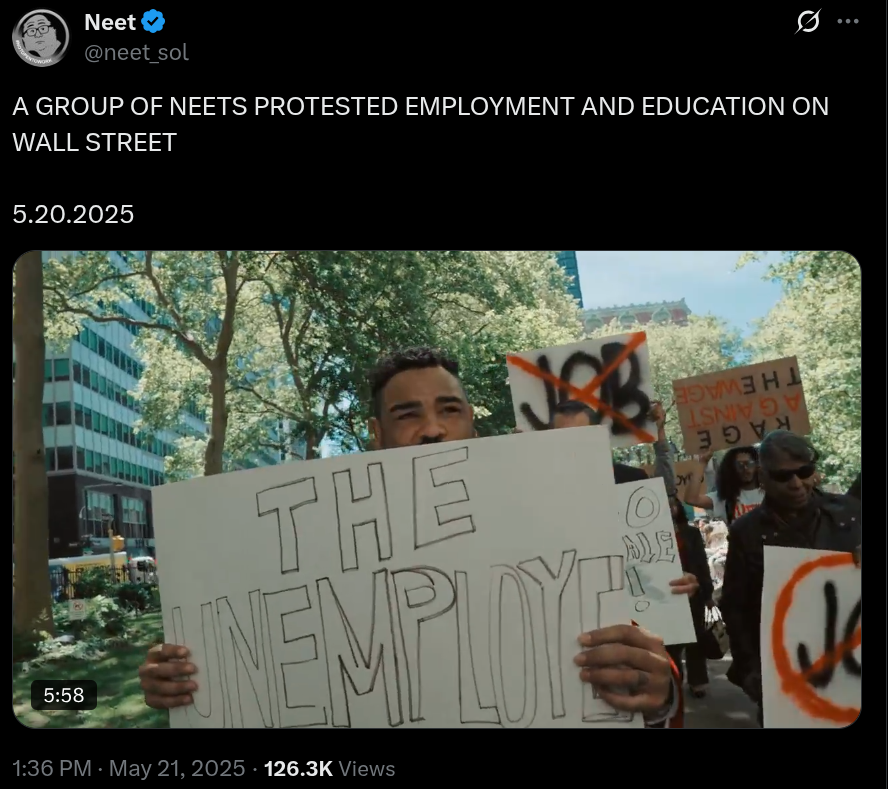Click the display name "Neet"
This screenshot has width=888, height=789.
110,23
